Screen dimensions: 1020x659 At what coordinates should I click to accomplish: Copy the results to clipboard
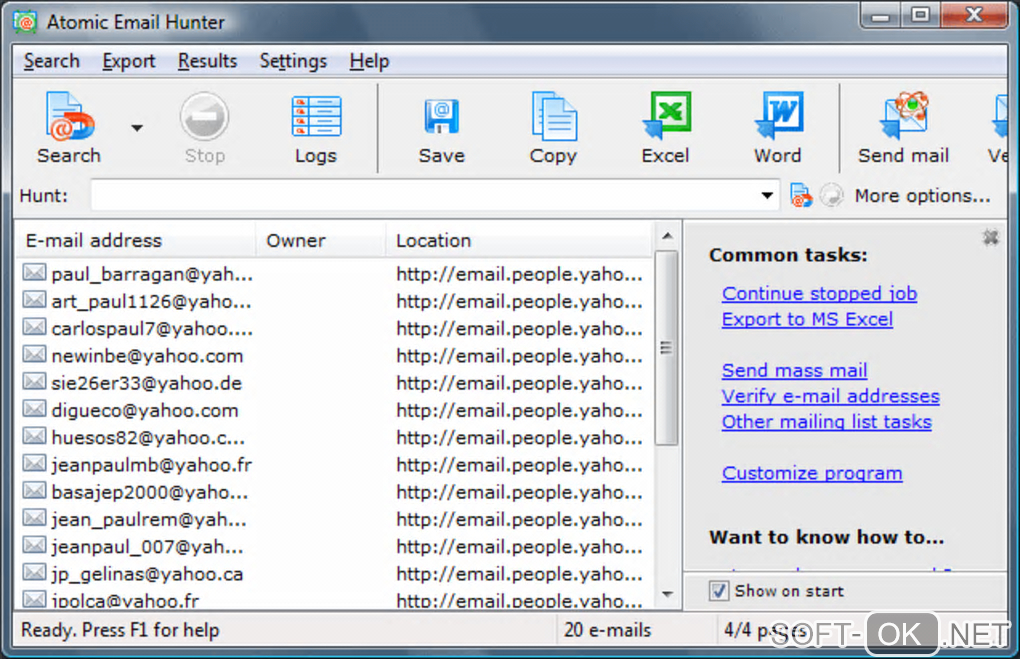[x=553, y=128]
